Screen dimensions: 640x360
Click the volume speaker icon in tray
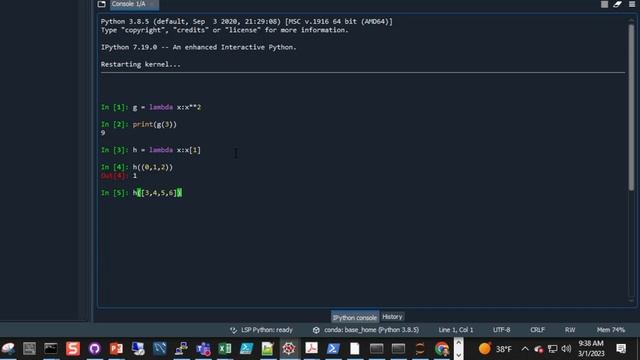pyautogui.click(x=566, y=349)
